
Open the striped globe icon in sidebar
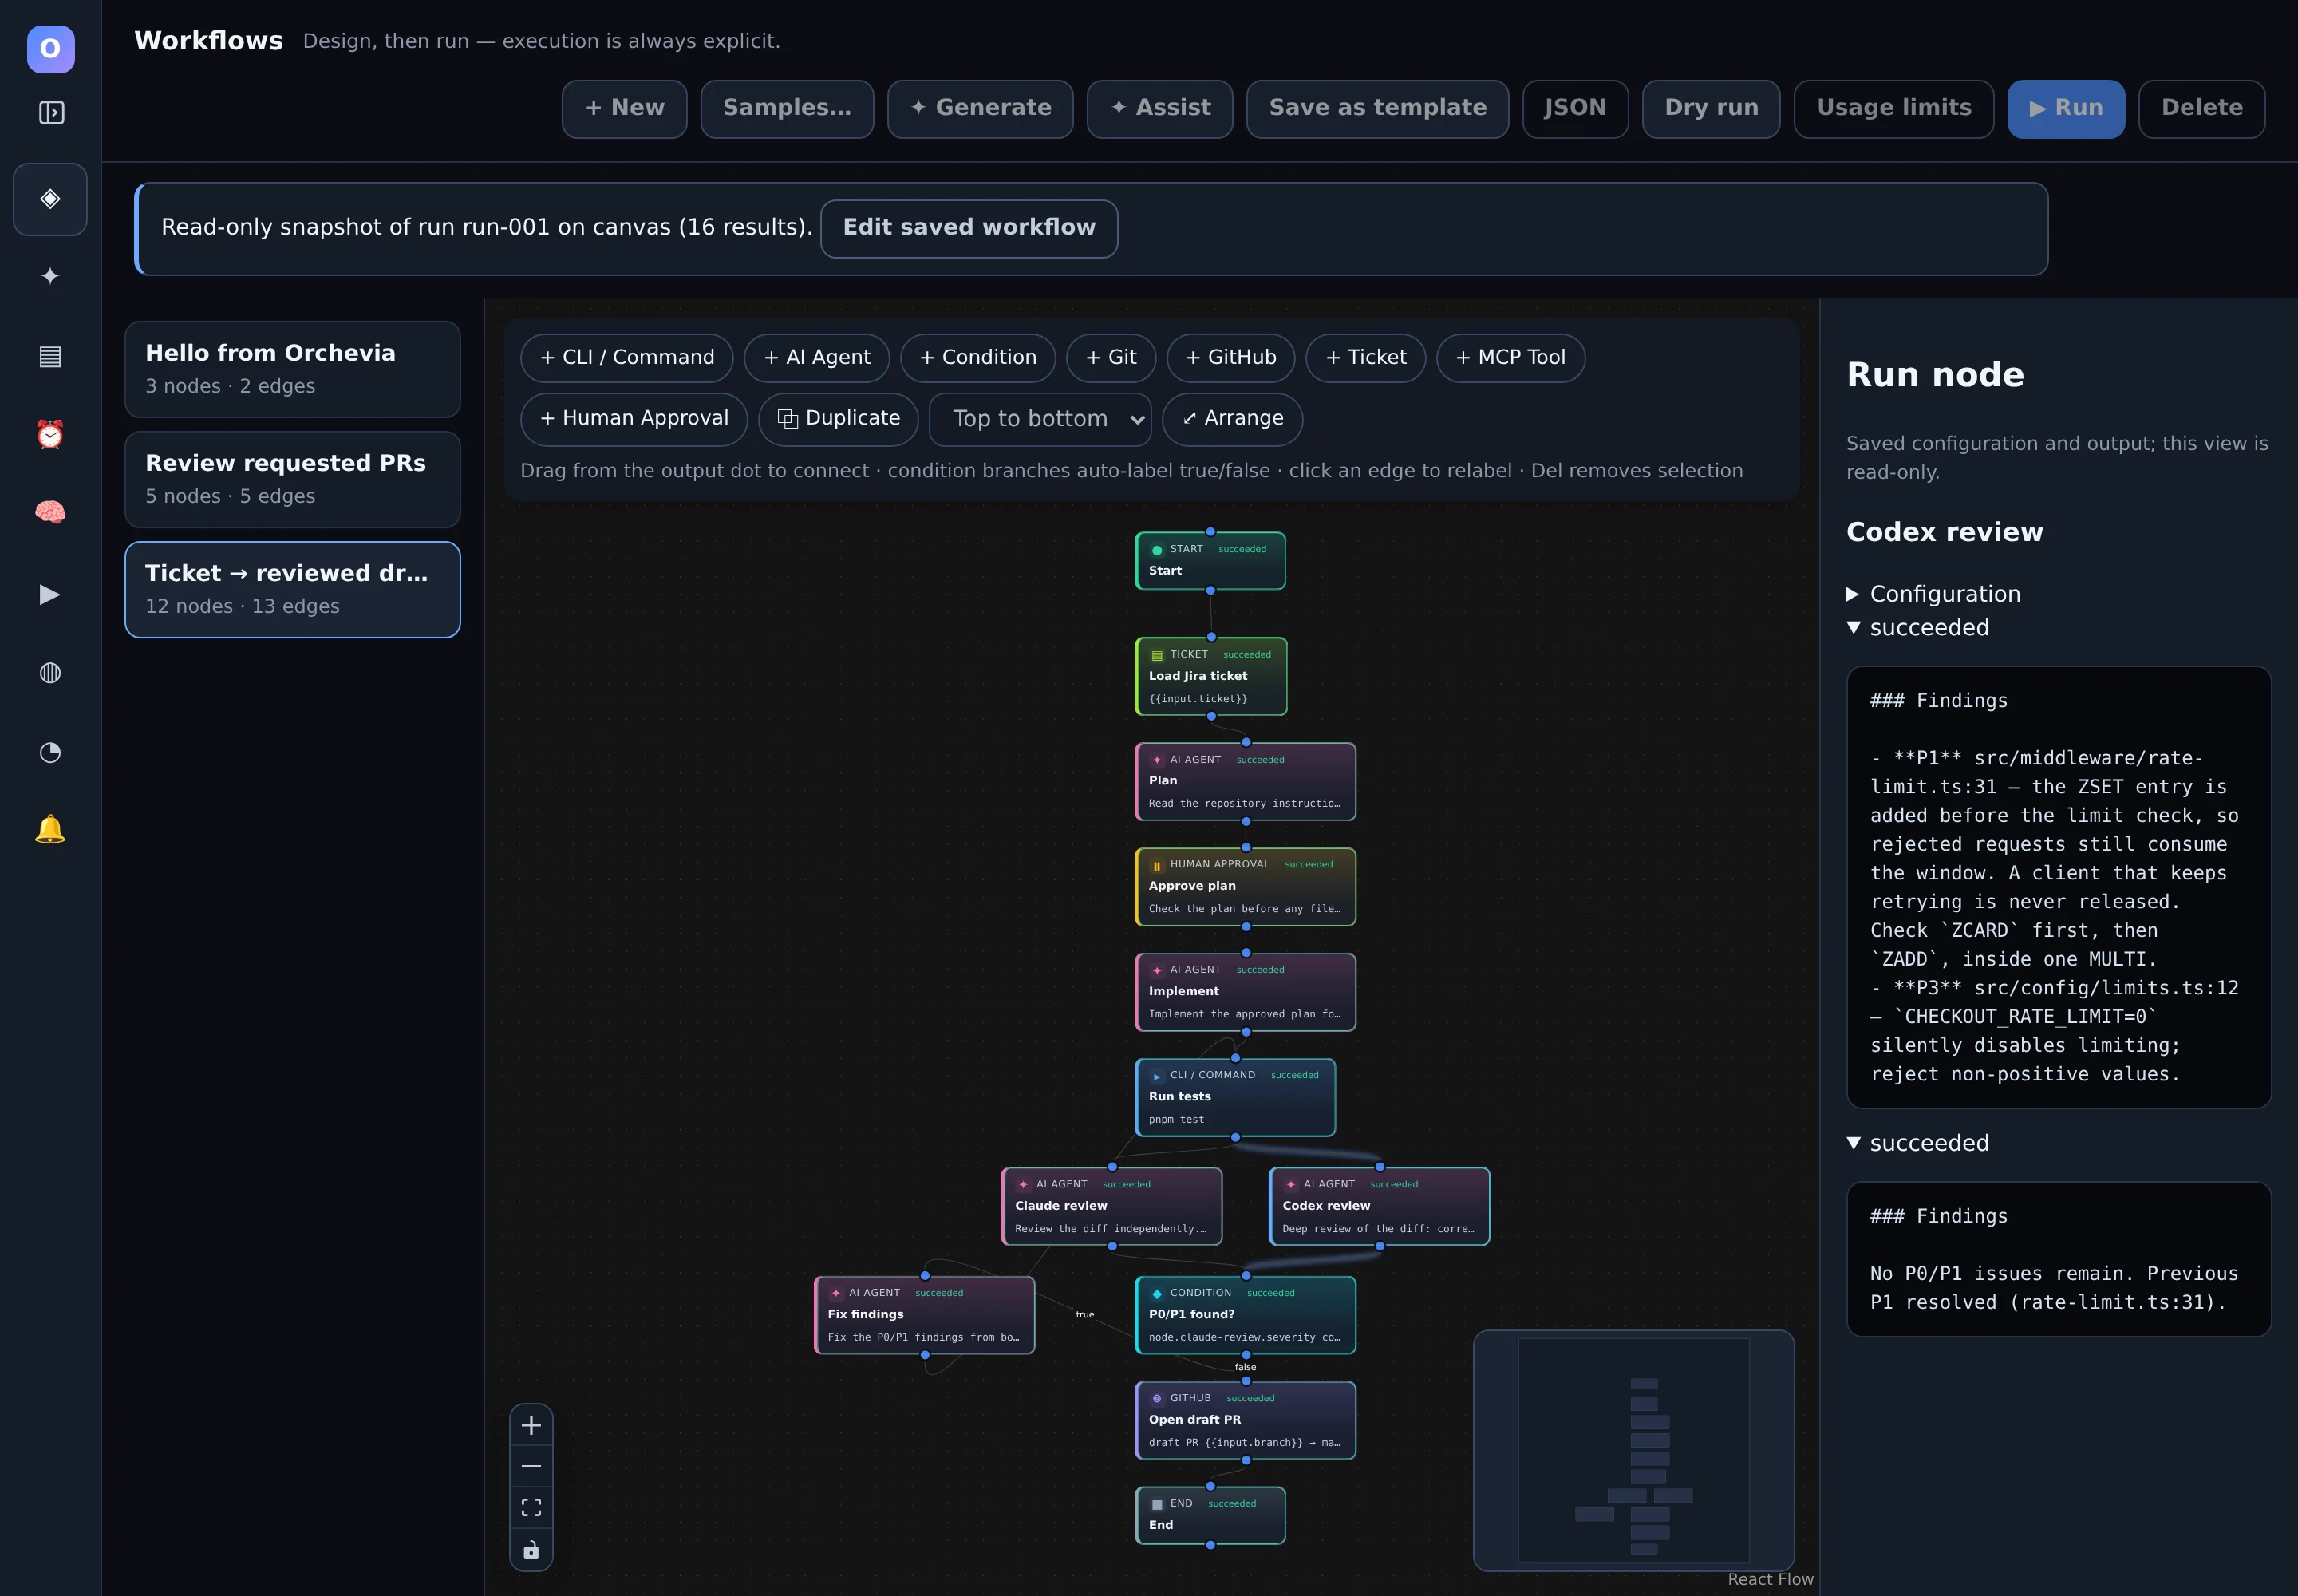[50, 673]
